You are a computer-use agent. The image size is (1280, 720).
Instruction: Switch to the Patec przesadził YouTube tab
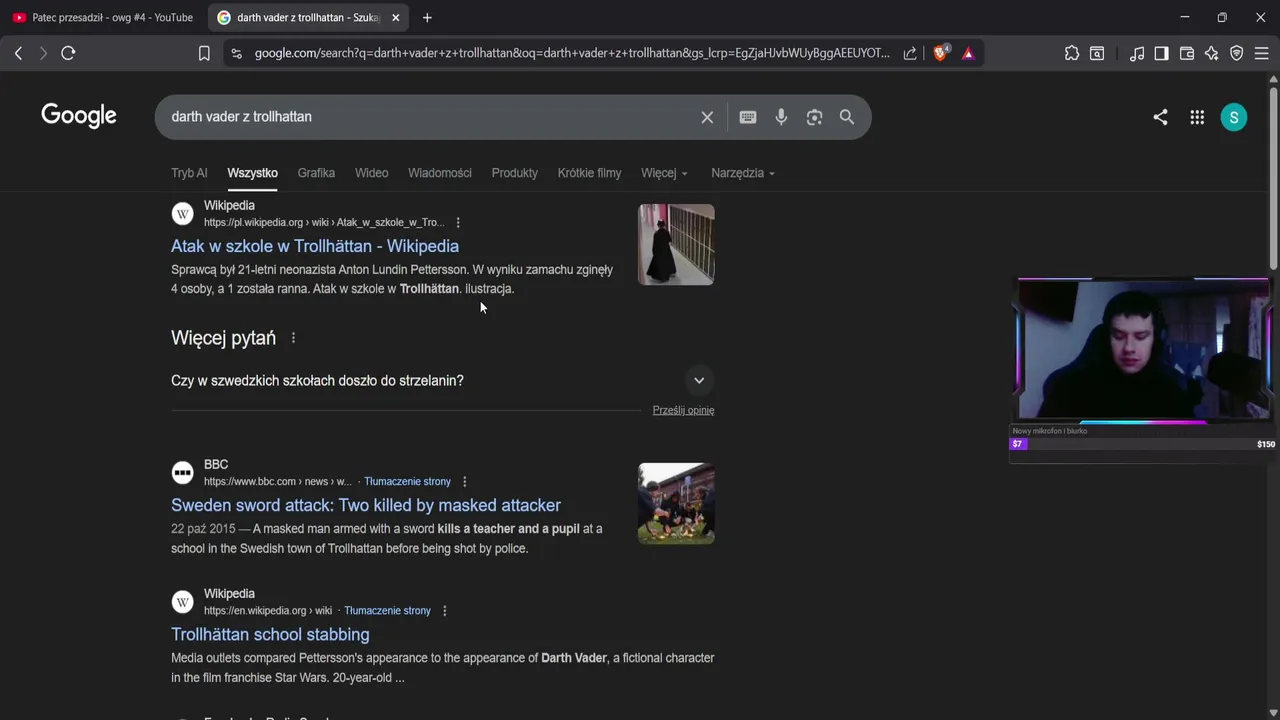103,17
